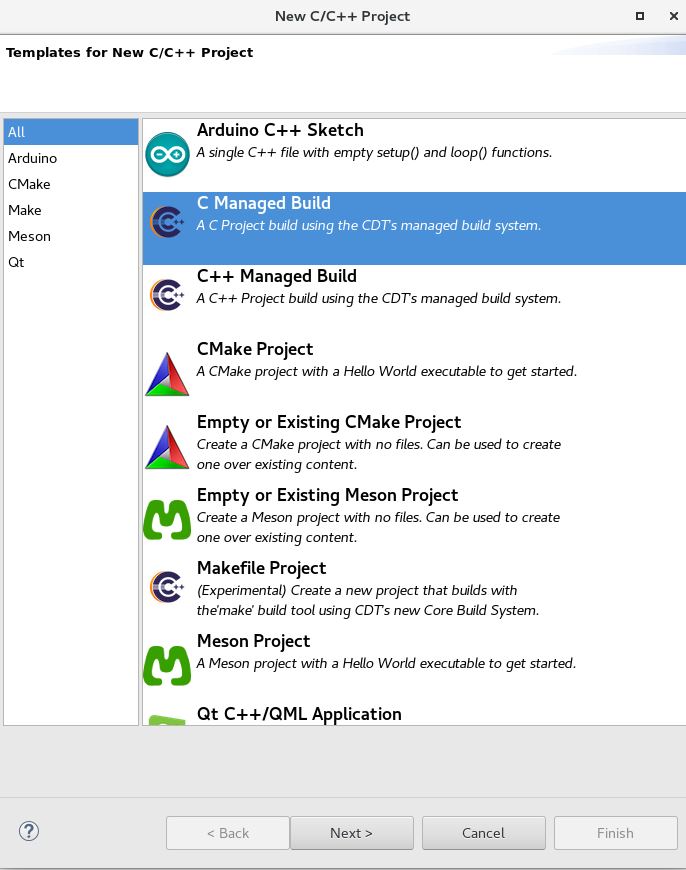The width and height of the screenshot is (686, 870).
Task: Pick Empty or Existing Meson Project title
Action: (x=327, y=495)
